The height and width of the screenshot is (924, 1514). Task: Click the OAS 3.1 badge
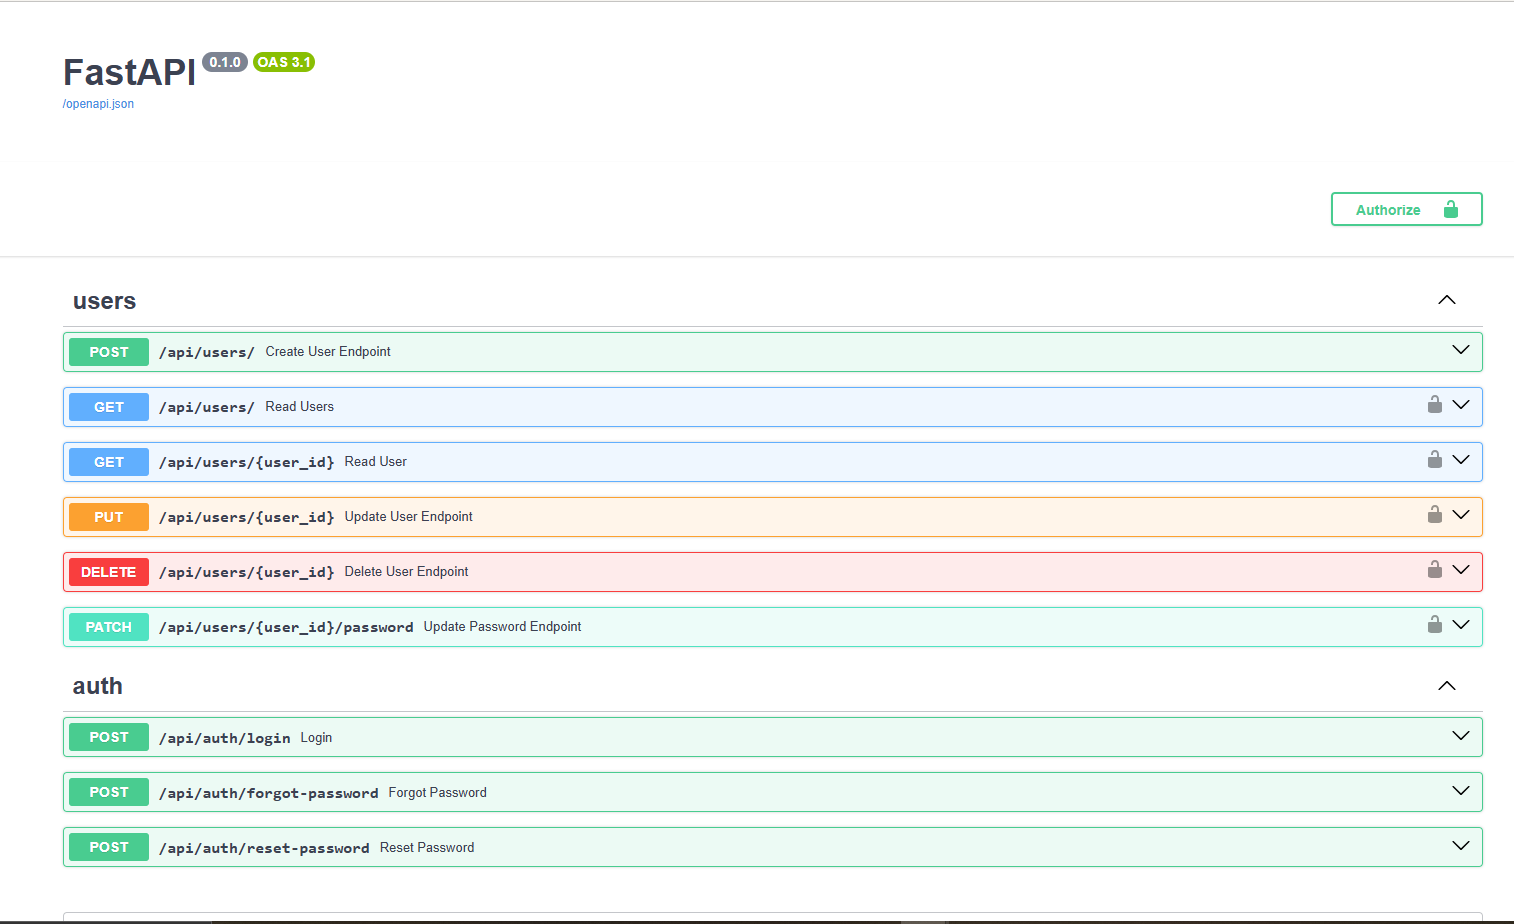[283, 62]
